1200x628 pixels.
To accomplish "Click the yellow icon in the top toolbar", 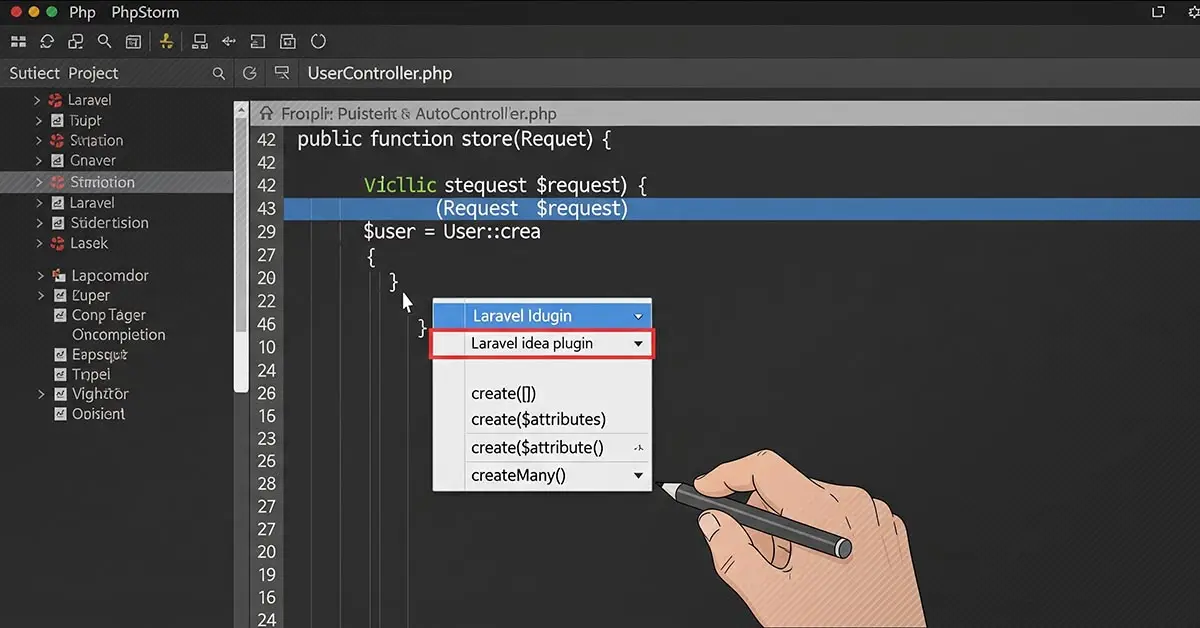I will pos(166,41).
